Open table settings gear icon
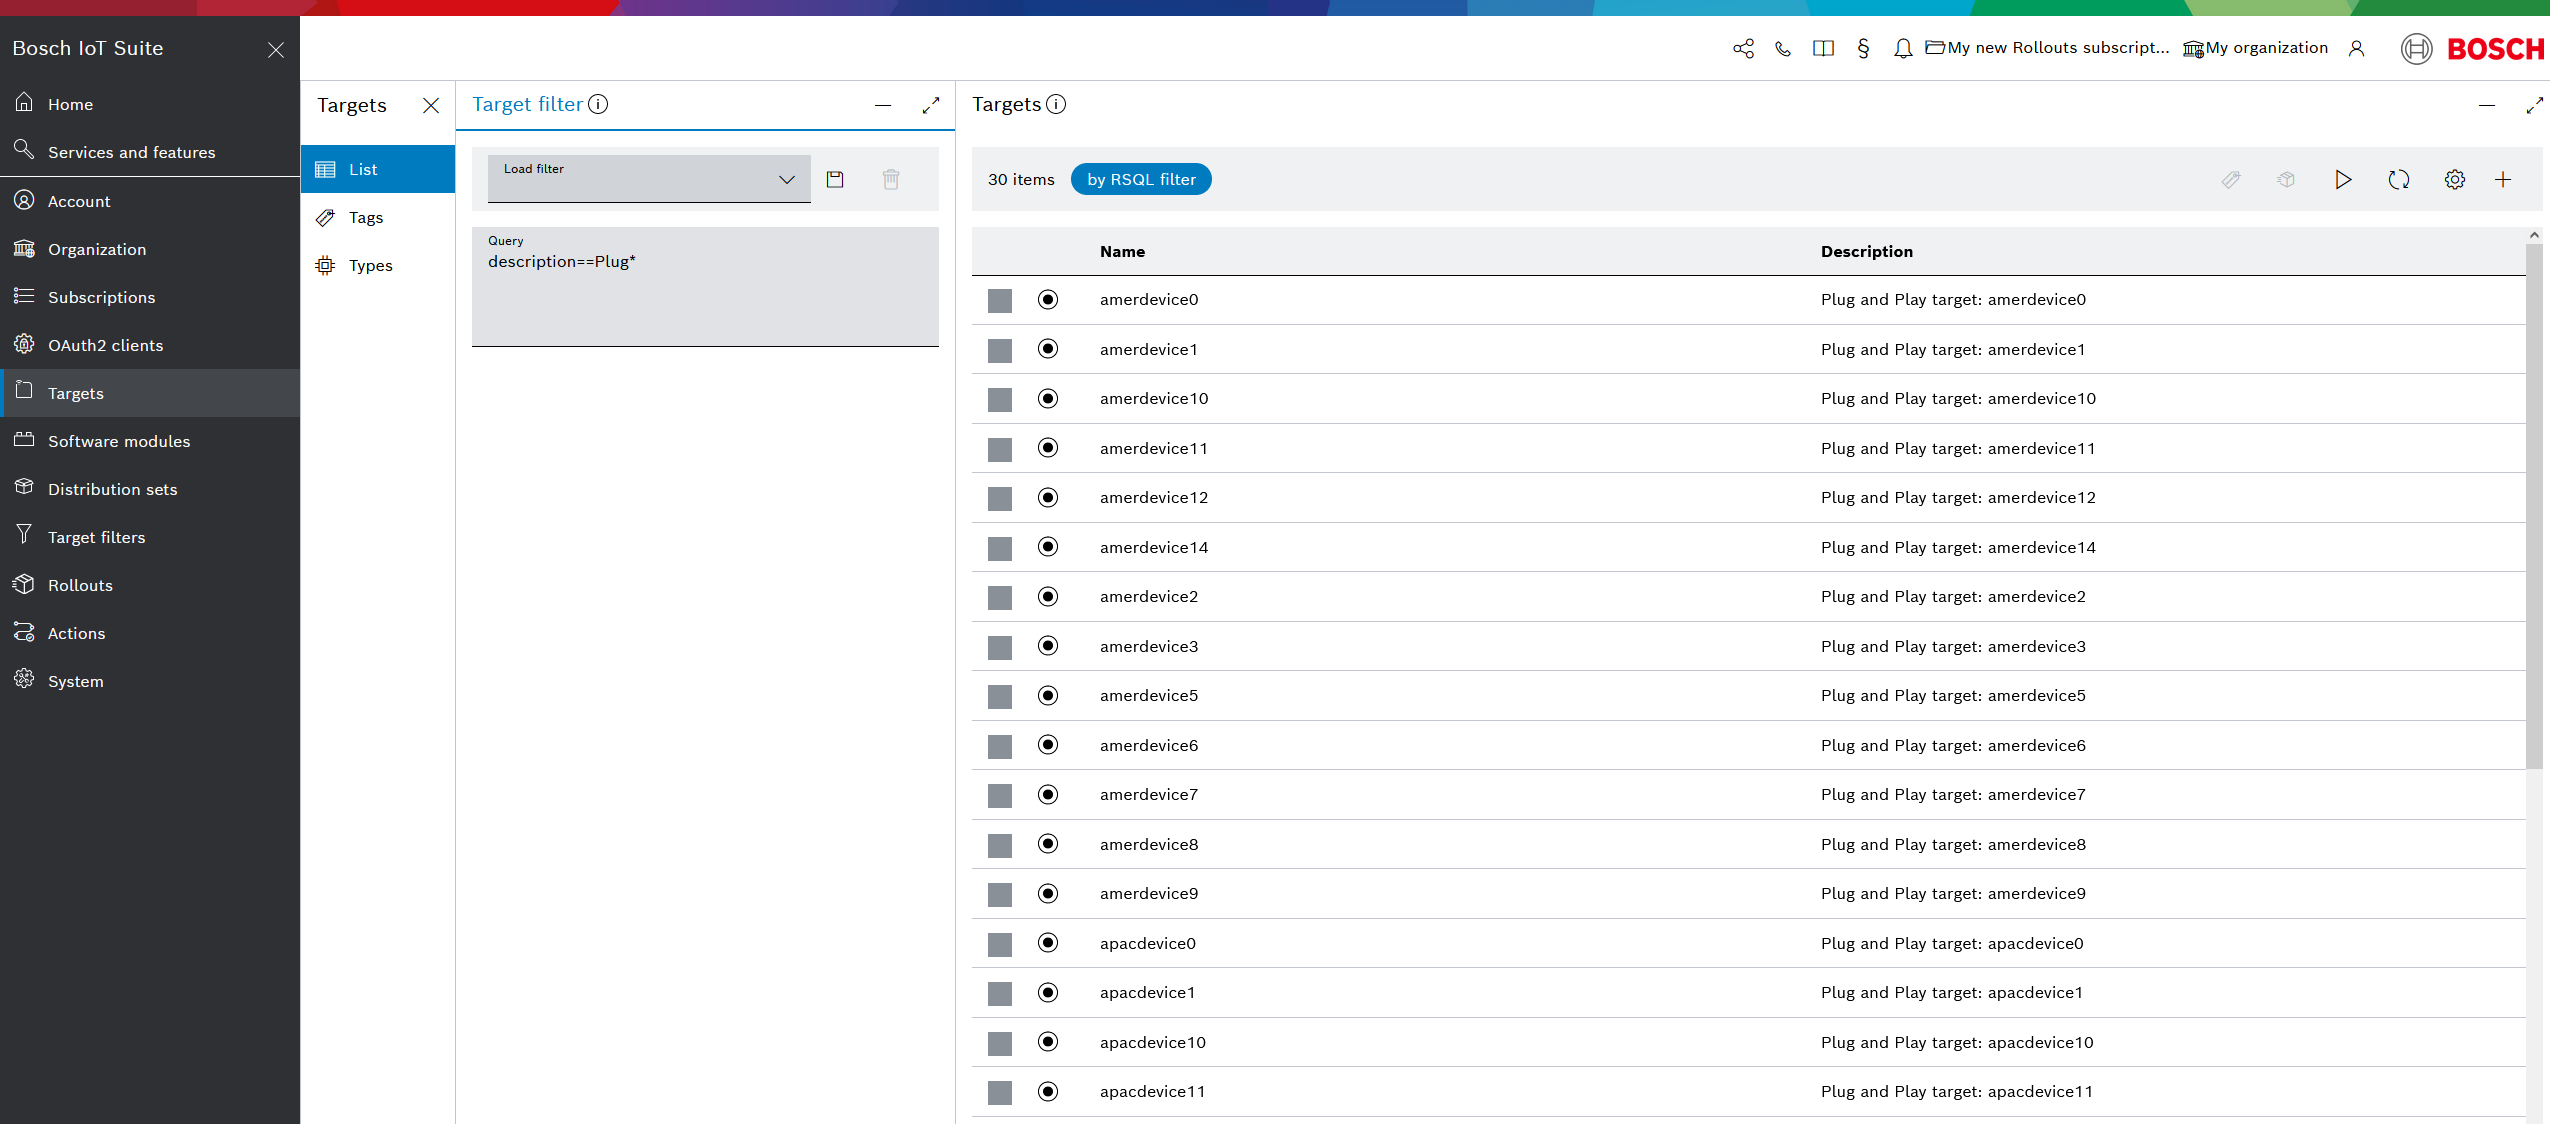 pyautogui.click(x=2454, y=179)
